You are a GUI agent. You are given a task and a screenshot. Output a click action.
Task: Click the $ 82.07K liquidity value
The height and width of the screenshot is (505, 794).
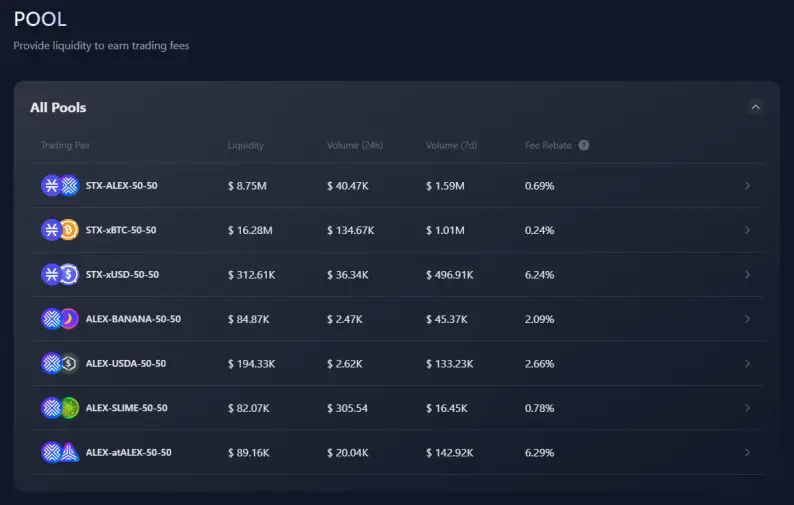249,408
